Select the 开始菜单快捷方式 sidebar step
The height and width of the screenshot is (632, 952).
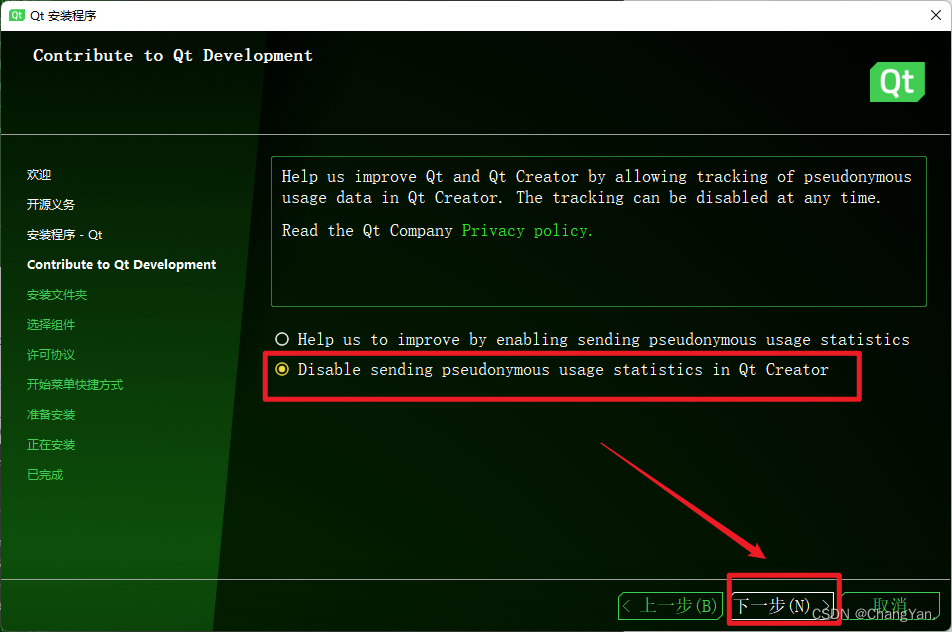coord(75,385)
